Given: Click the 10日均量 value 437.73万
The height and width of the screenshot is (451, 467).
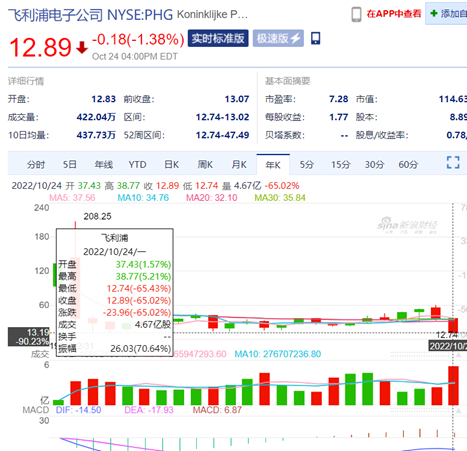Looking at the screenshot, I should pyautogui.click(x=96, y=135).
